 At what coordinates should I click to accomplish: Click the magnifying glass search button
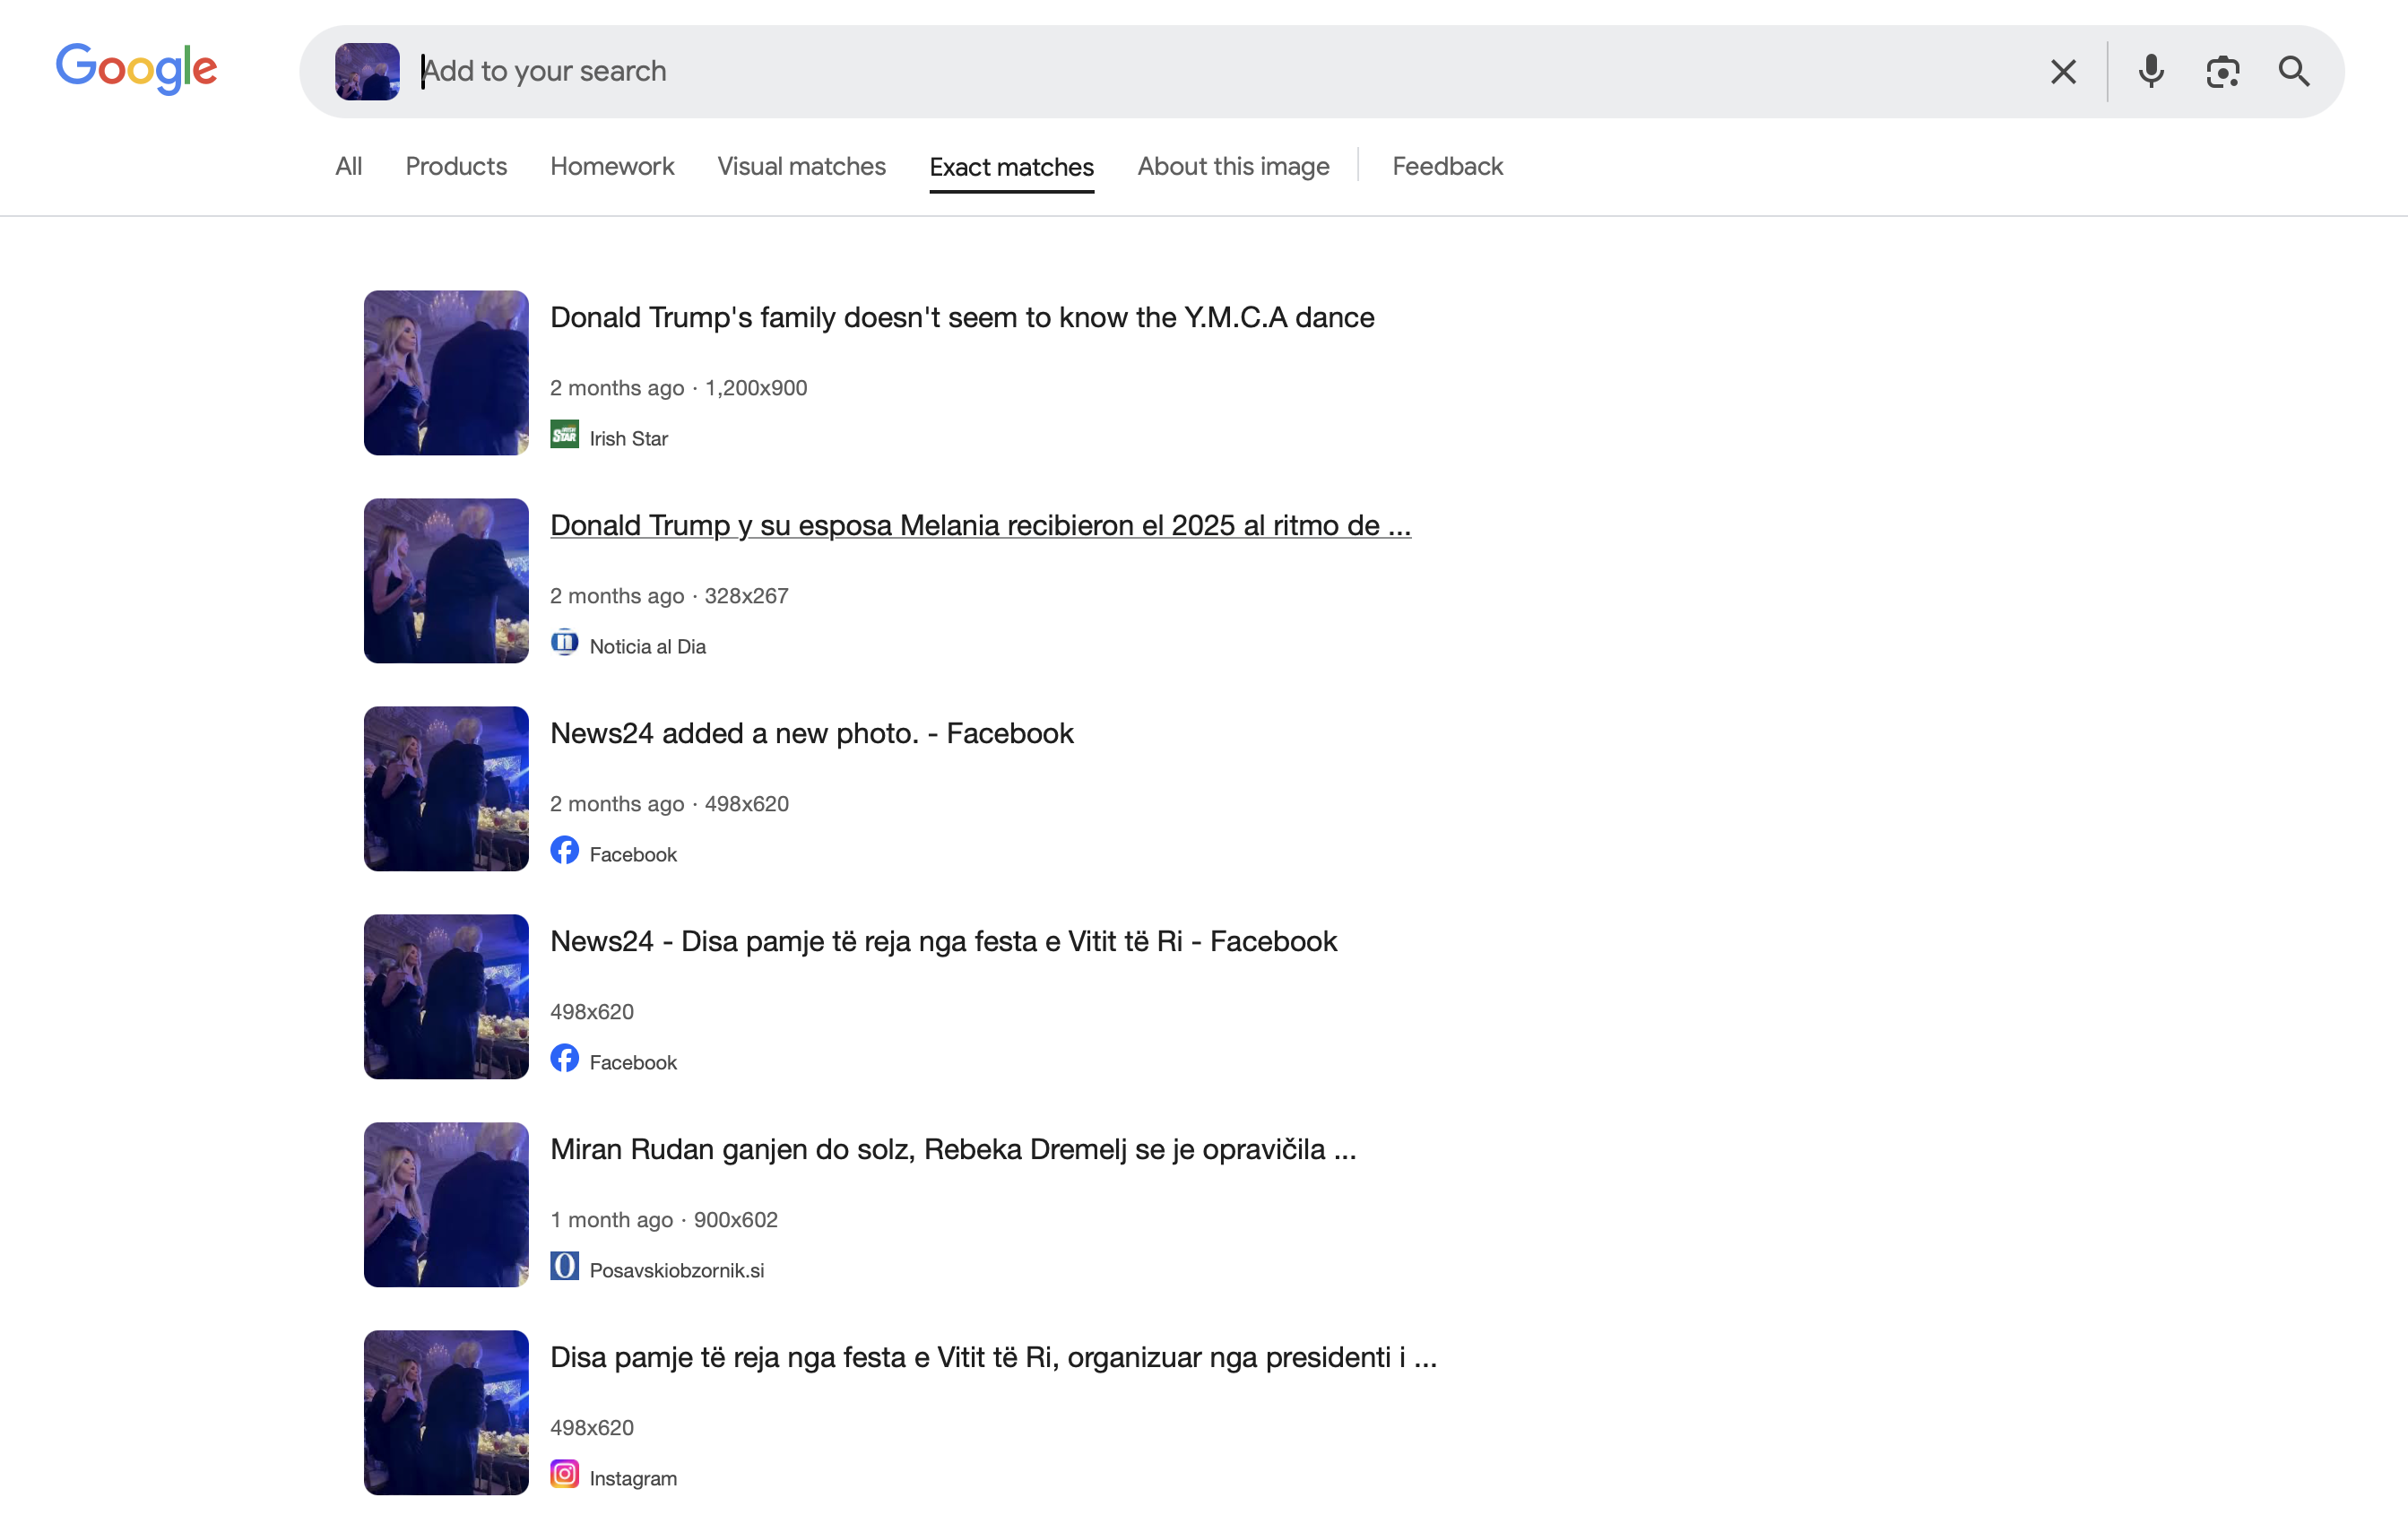[2294, 72]
